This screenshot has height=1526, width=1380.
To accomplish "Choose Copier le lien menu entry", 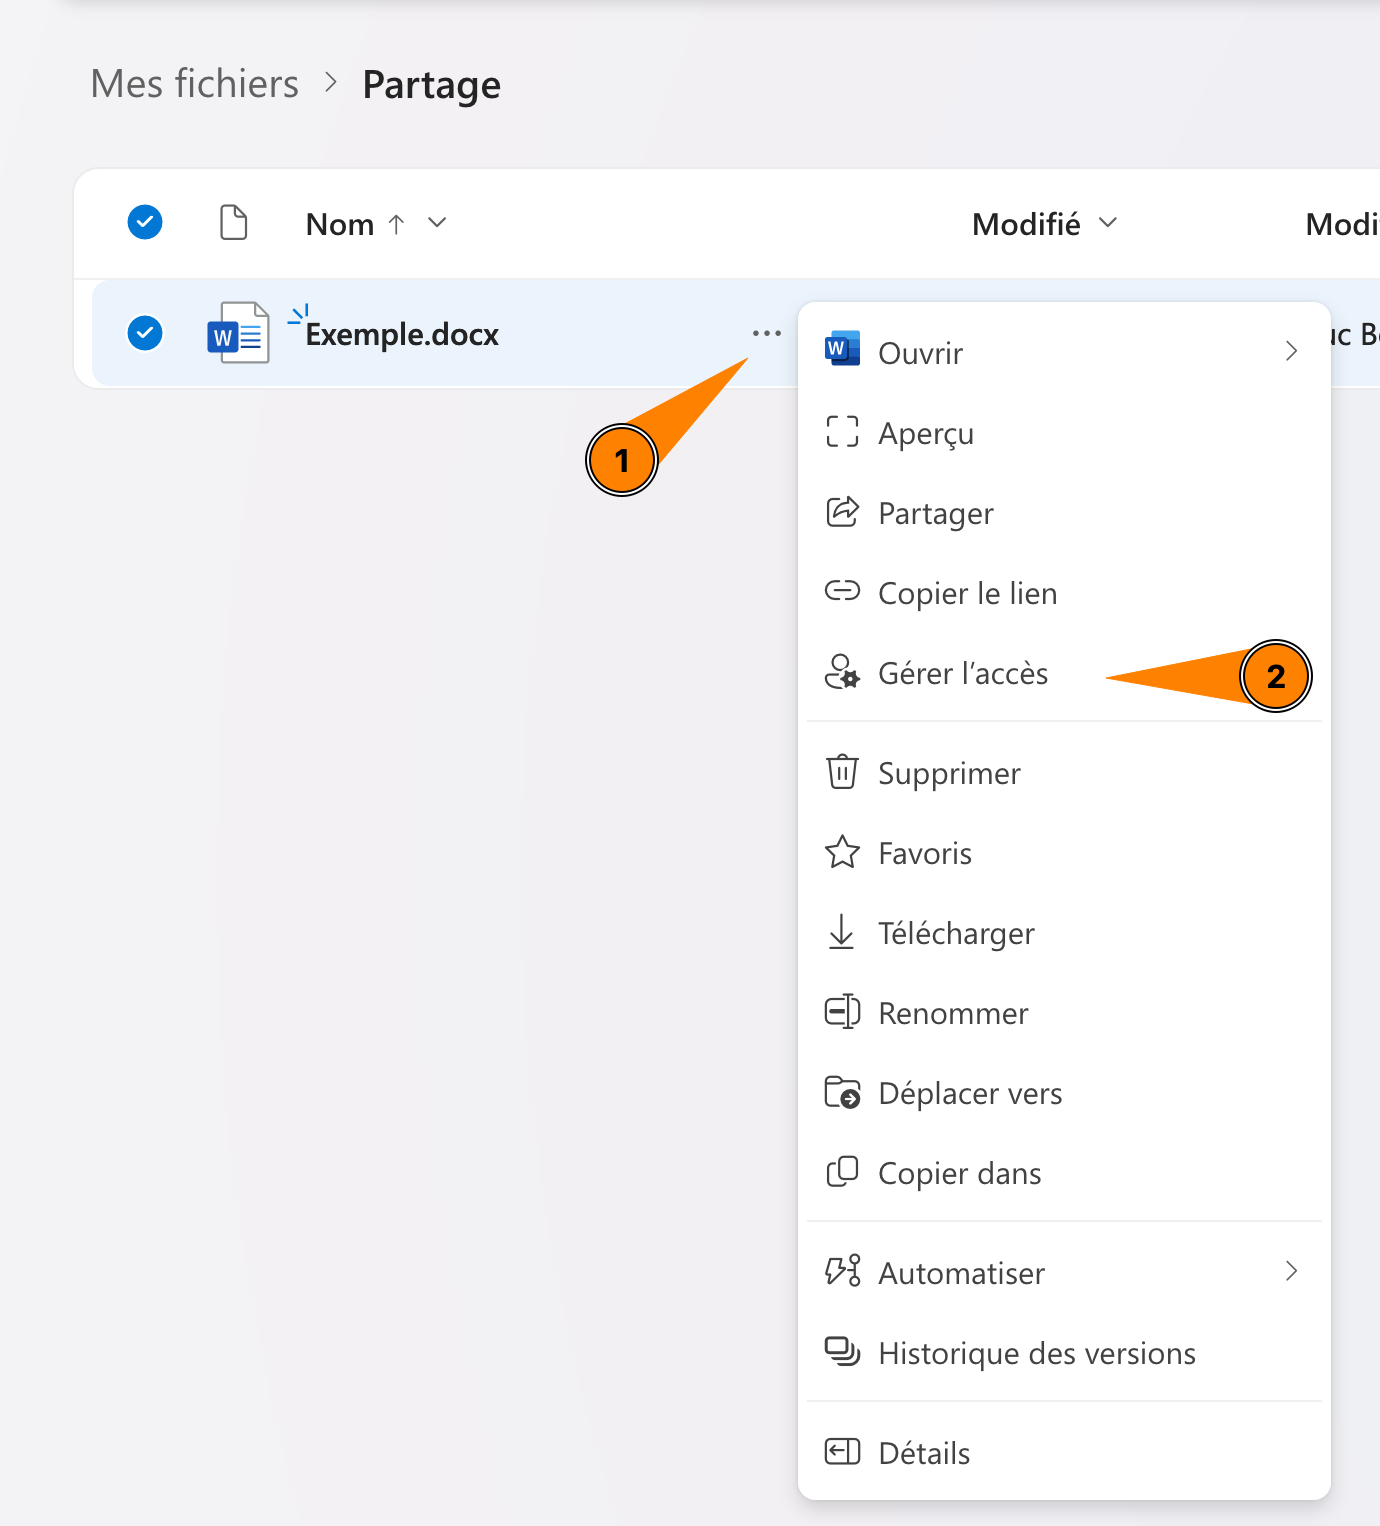I will (x=966, y=594).
